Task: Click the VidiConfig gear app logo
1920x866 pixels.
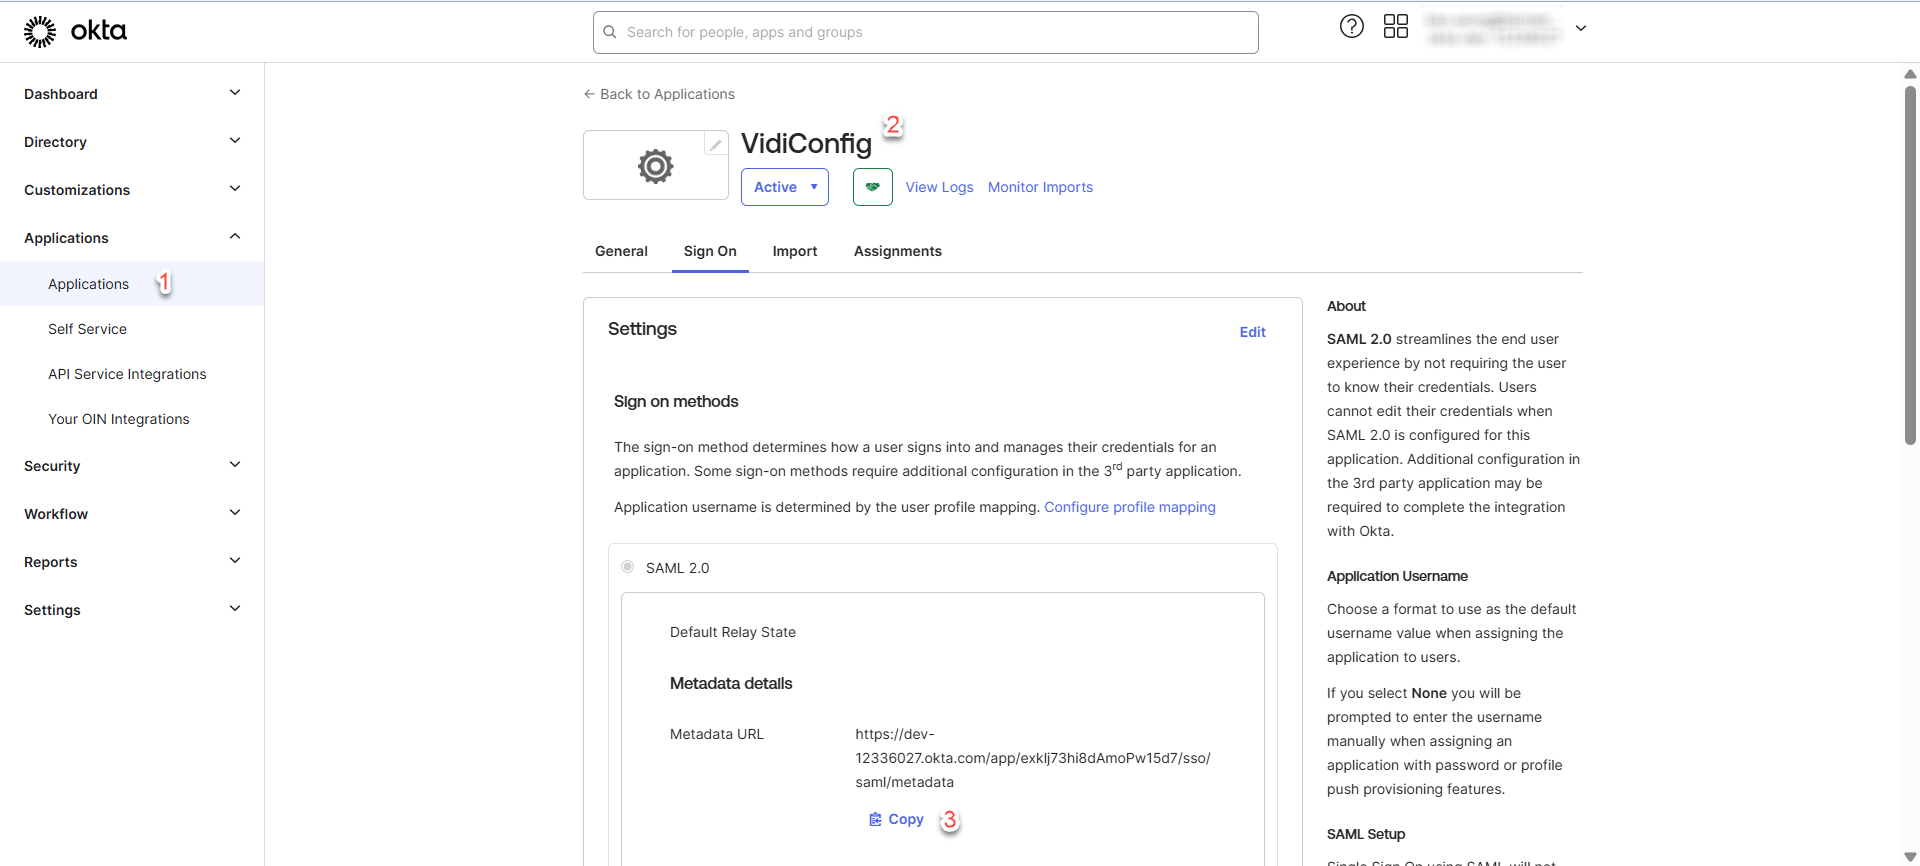Action: [x=655, y=166]
